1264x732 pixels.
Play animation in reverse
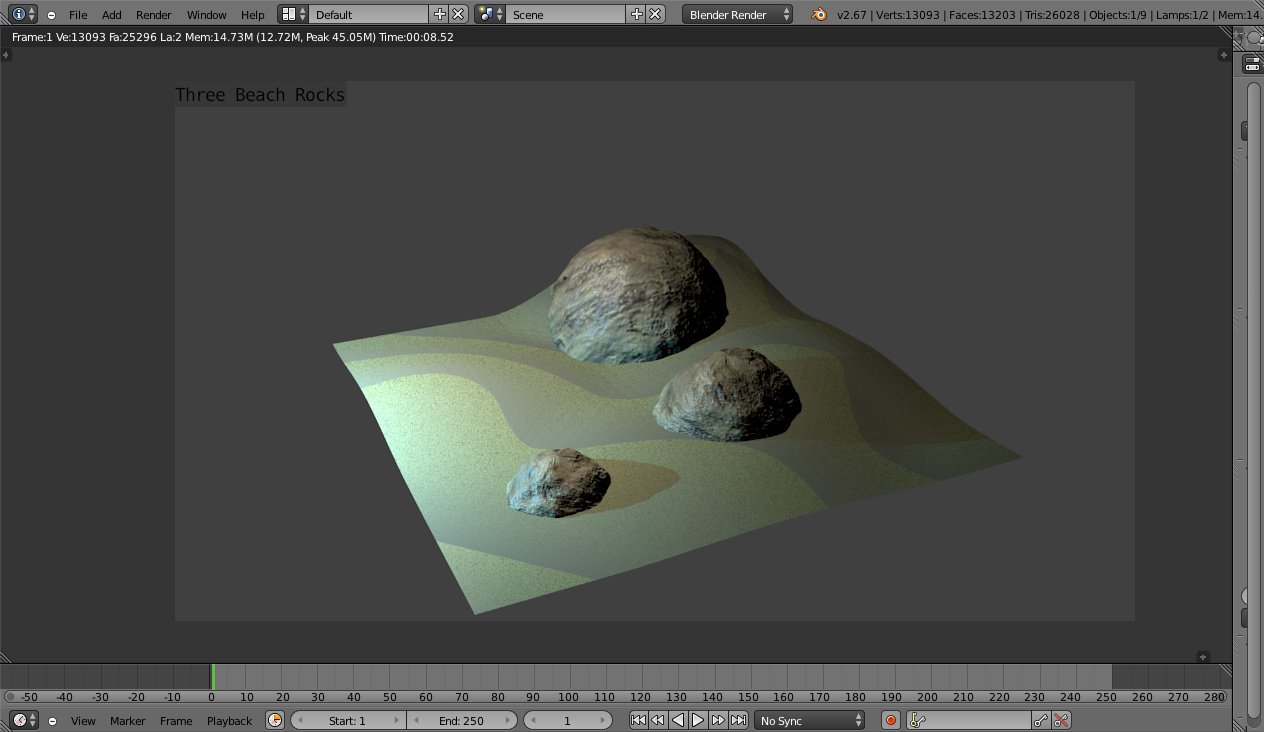[678, 720]
